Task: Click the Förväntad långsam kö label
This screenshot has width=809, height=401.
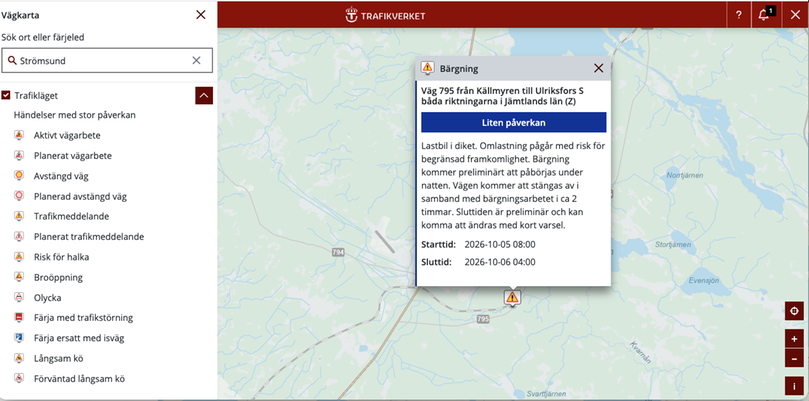Action: [x=79, y=378]
